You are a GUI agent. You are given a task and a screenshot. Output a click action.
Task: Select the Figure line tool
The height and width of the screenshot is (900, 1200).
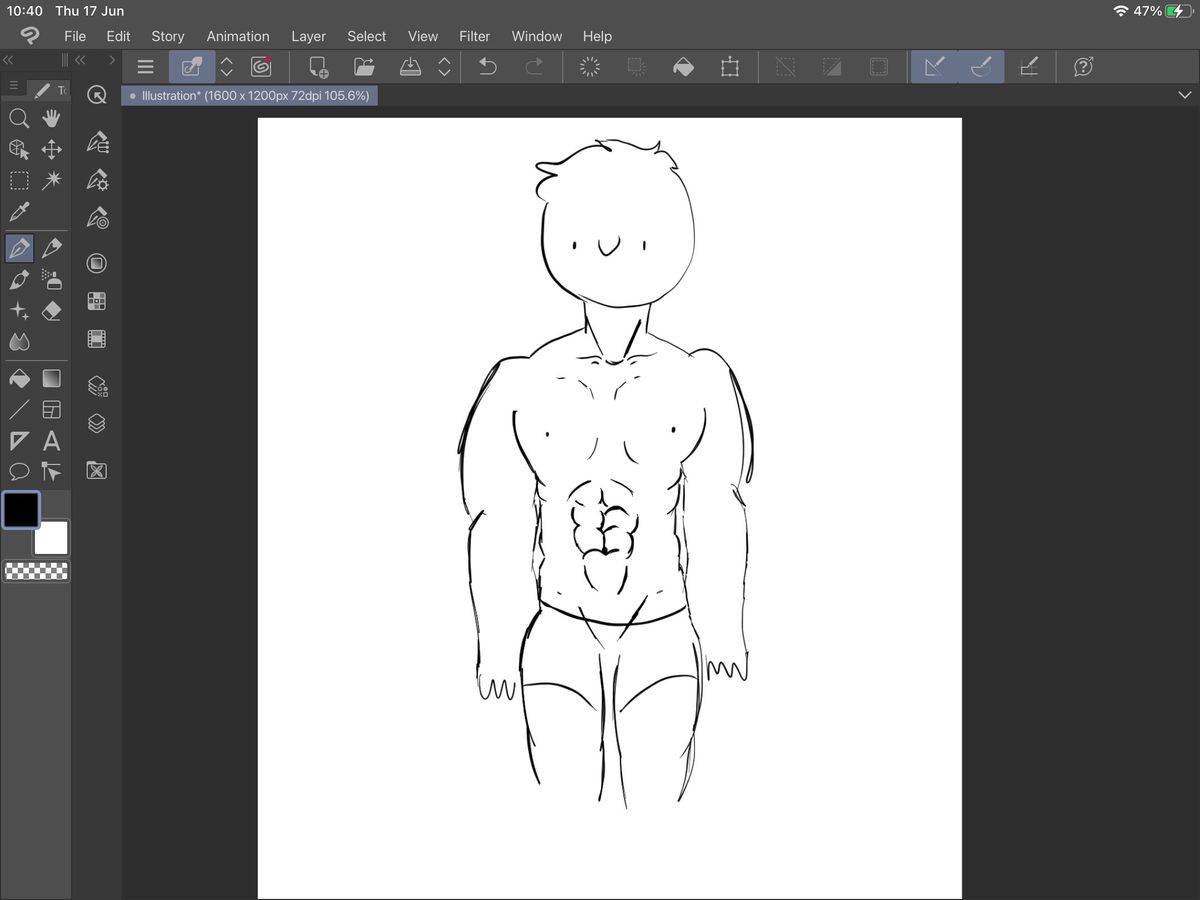coord(19,409)
